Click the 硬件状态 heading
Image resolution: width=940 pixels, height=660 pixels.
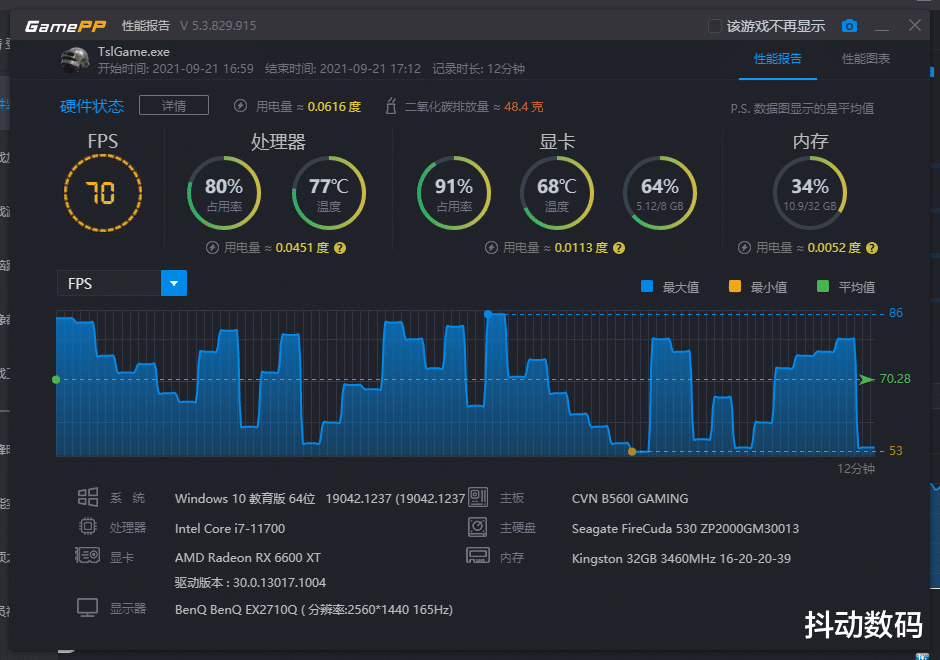(92, 106)
